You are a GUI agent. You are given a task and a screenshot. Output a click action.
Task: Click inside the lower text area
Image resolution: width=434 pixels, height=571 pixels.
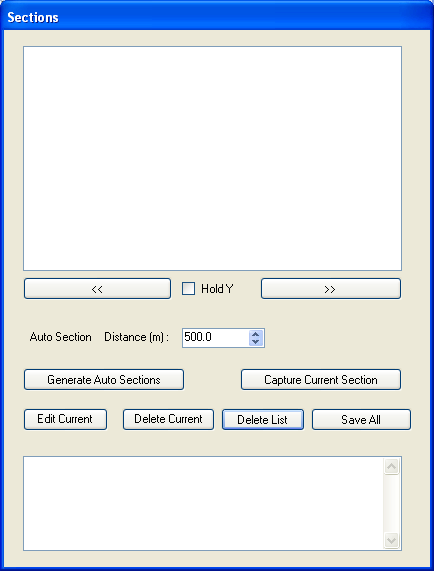[x=203, y=503]
